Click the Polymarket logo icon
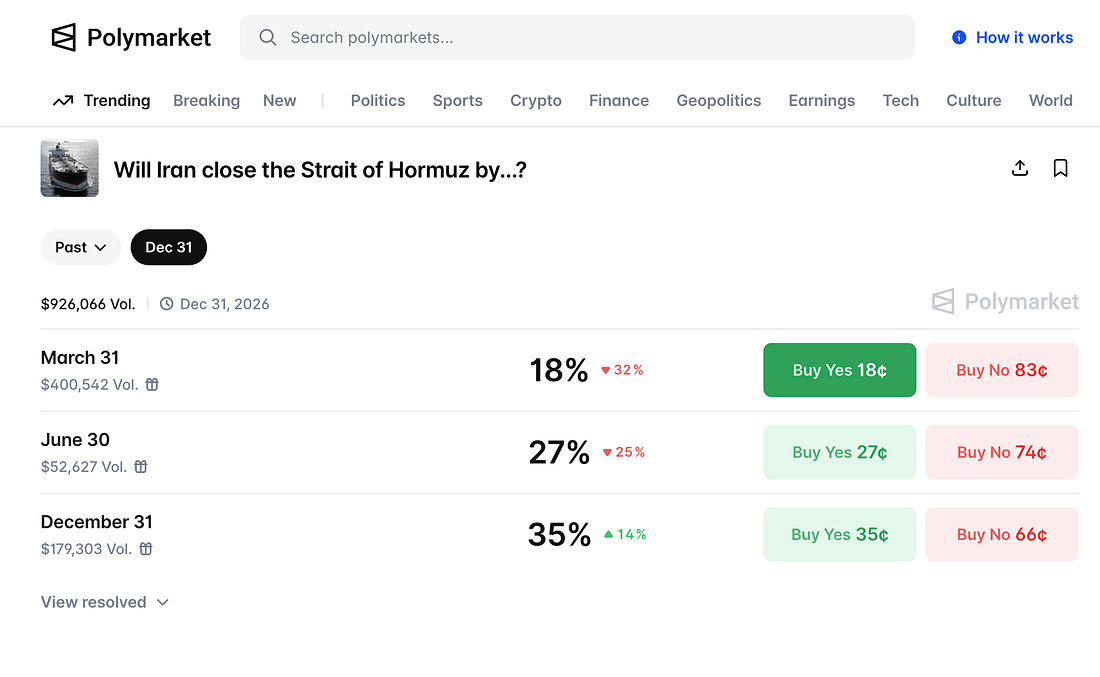 (64, 38)
